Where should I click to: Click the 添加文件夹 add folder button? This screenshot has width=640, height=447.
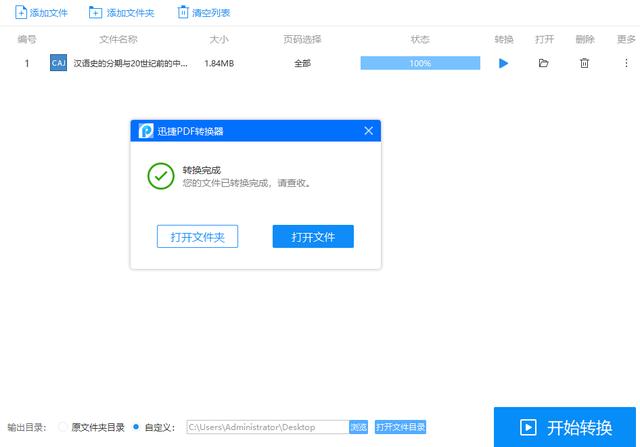(121, 13)
